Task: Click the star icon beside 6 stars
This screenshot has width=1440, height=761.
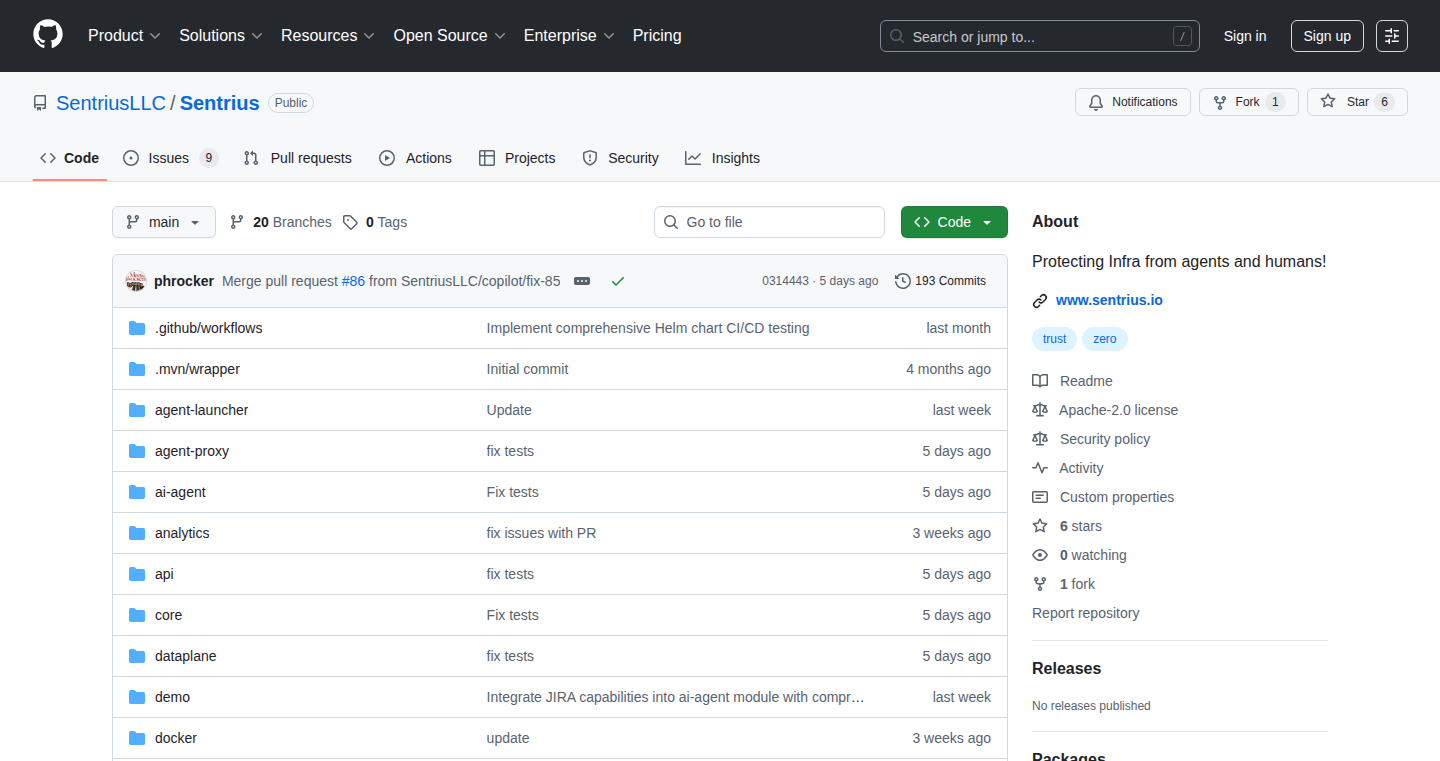Action: pos(1040,526)
